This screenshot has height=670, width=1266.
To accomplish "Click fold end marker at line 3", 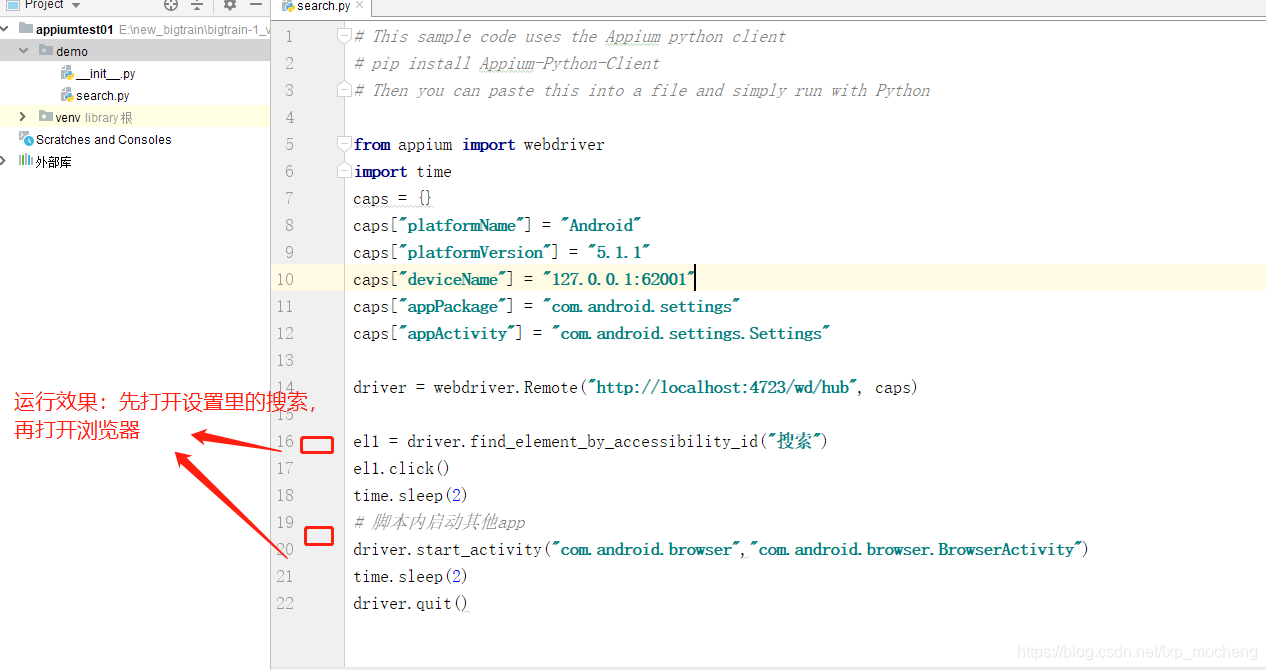I will [344, 90].
